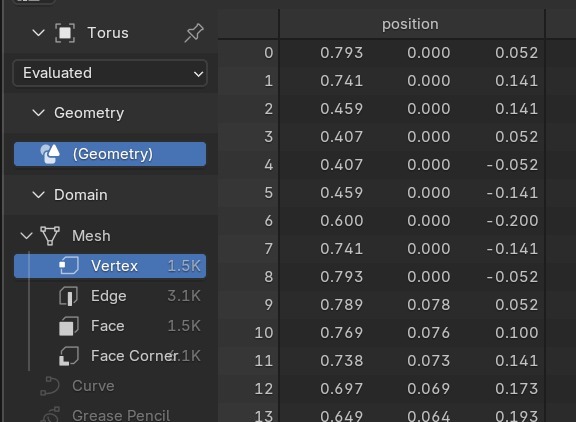Click the Edge domain icon
The height and width of the screenshot is (422, 576).
(x=69, y=296)
